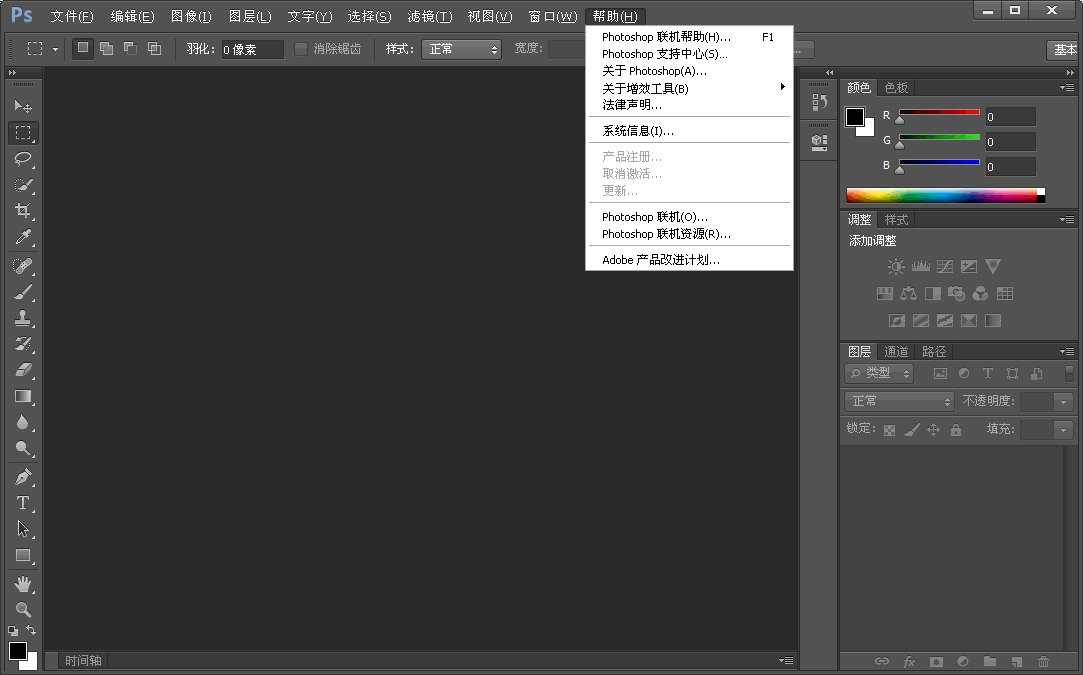The image size is (1083, 675).
Task: Select the Blur tool
Action: click(x=23, y=423)
